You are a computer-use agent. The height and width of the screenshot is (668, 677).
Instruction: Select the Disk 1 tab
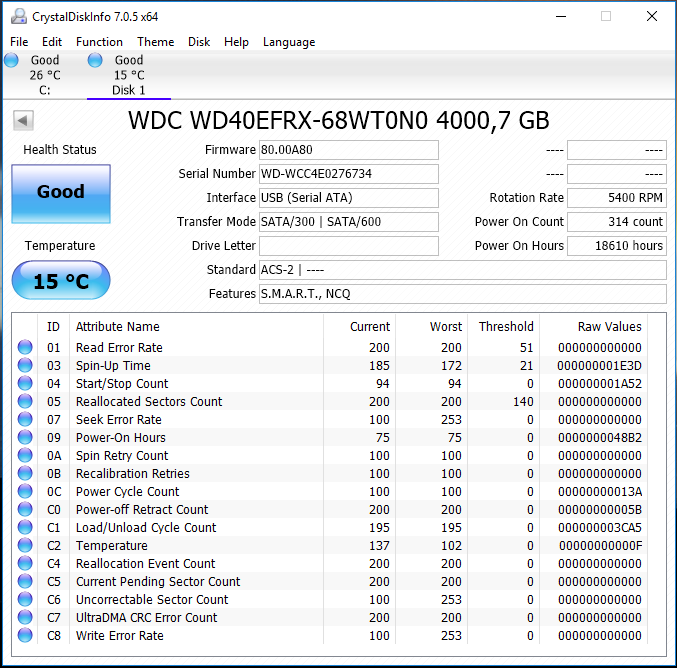129,75
